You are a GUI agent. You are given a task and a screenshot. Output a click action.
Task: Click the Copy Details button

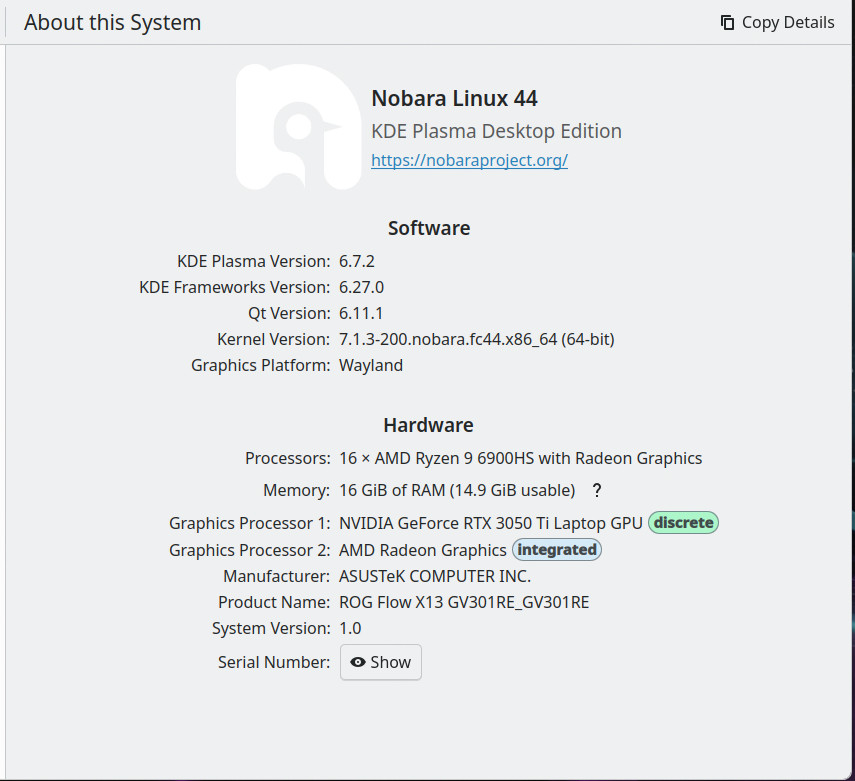[x=777, y=22]
